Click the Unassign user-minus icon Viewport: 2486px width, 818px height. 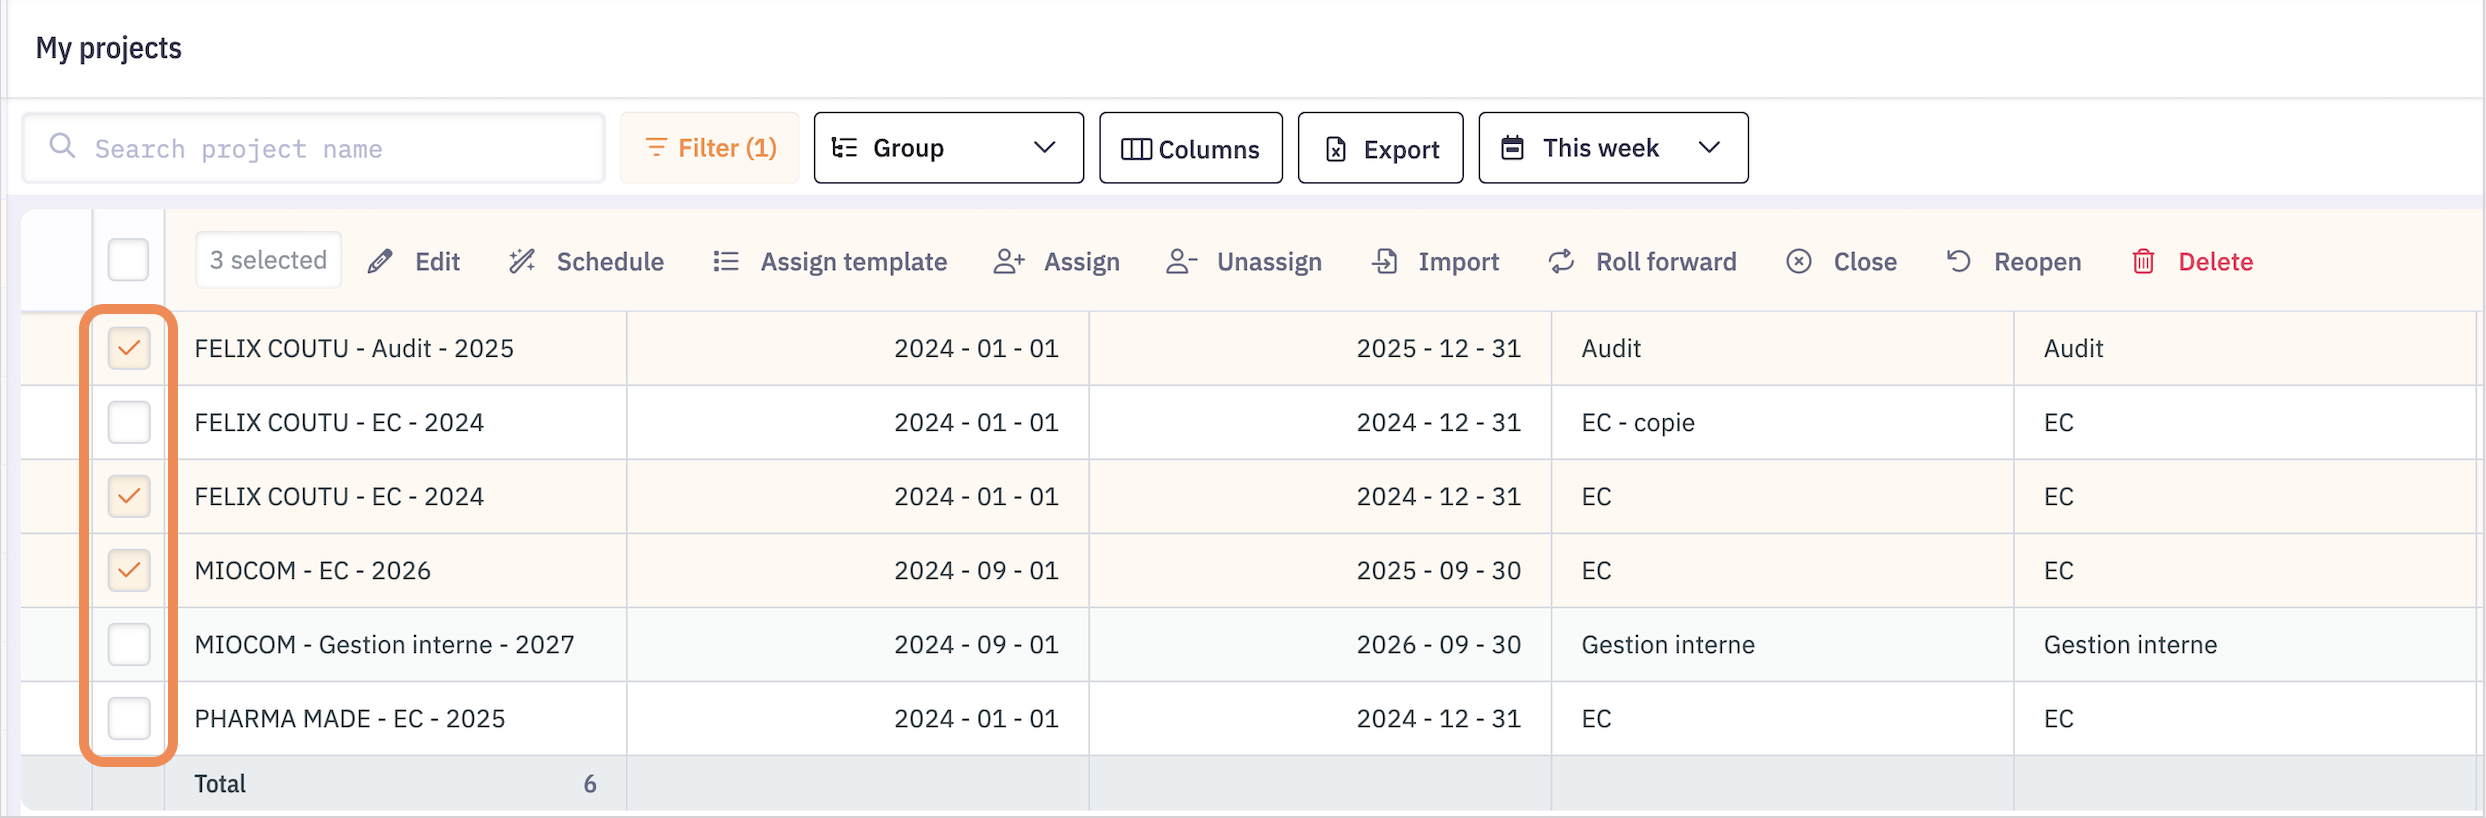(x=1181, y=262)
